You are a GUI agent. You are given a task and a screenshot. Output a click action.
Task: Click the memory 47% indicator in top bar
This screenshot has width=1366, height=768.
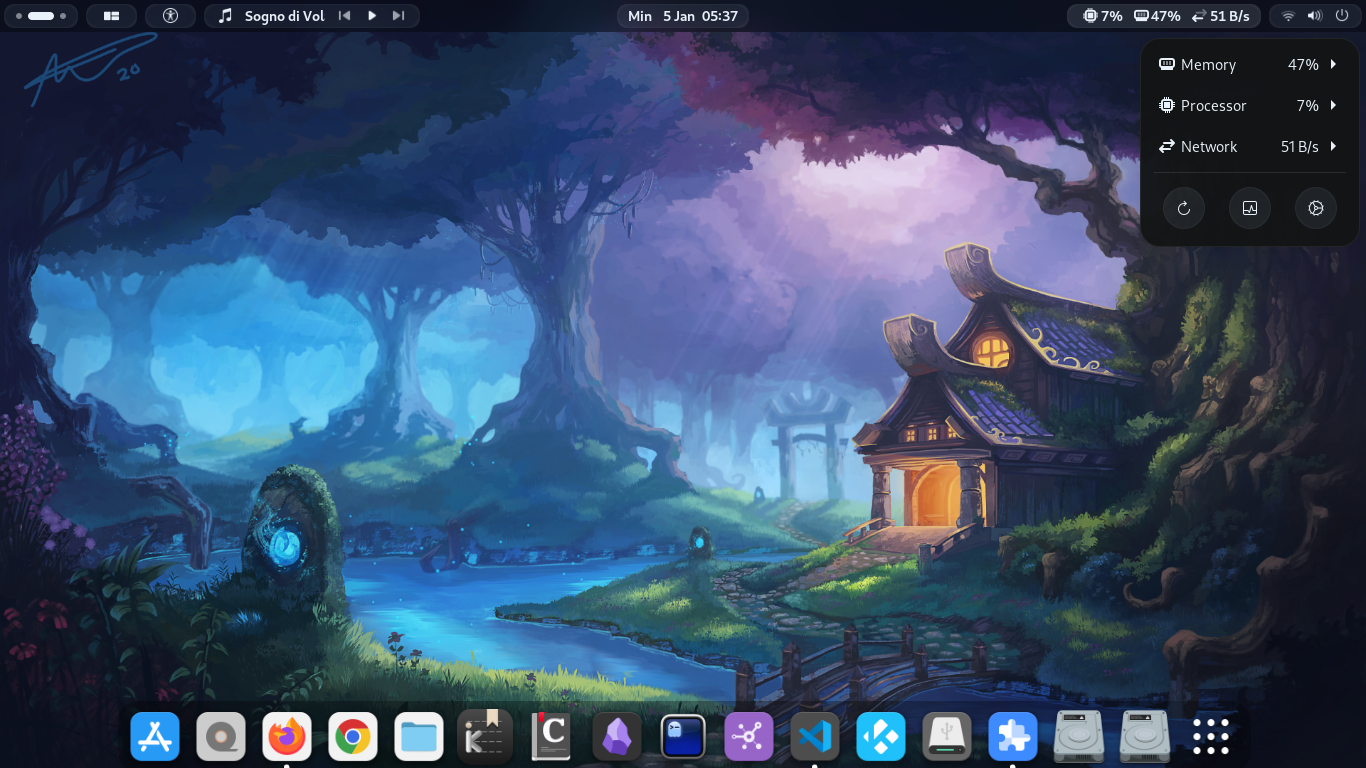(1157, 16)
